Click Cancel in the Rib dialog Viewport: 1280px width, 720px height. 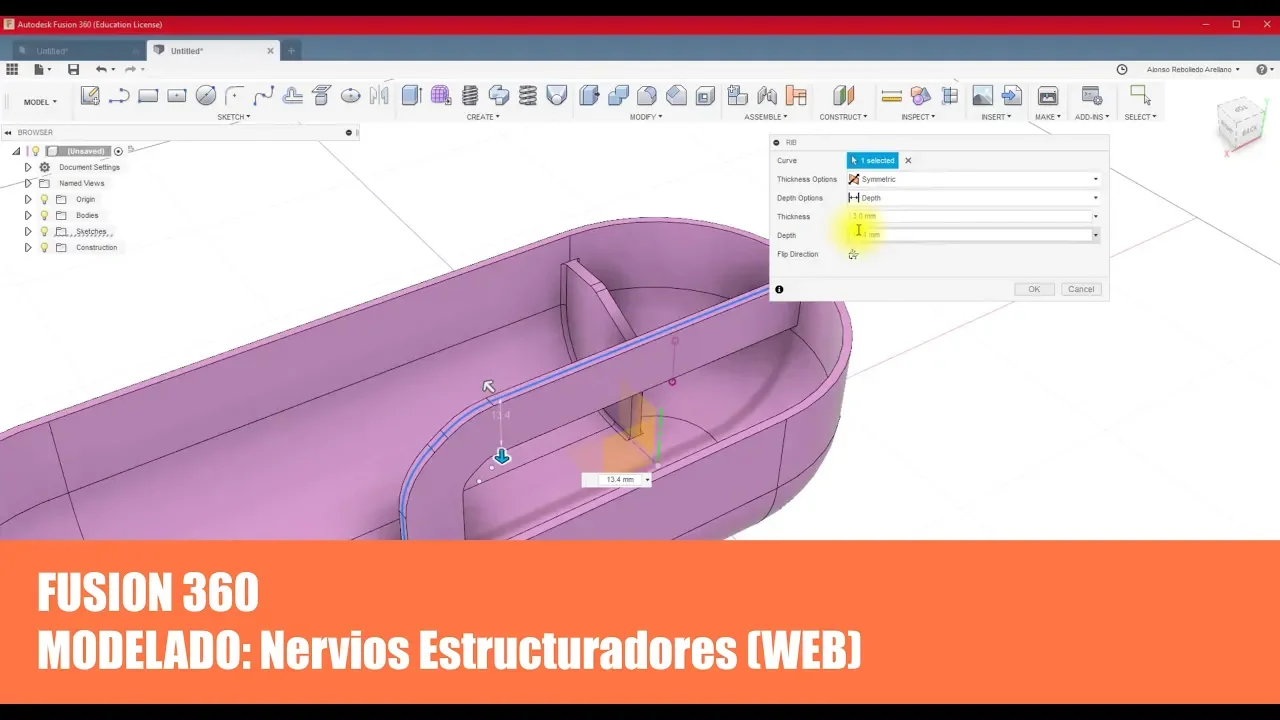1081,289
